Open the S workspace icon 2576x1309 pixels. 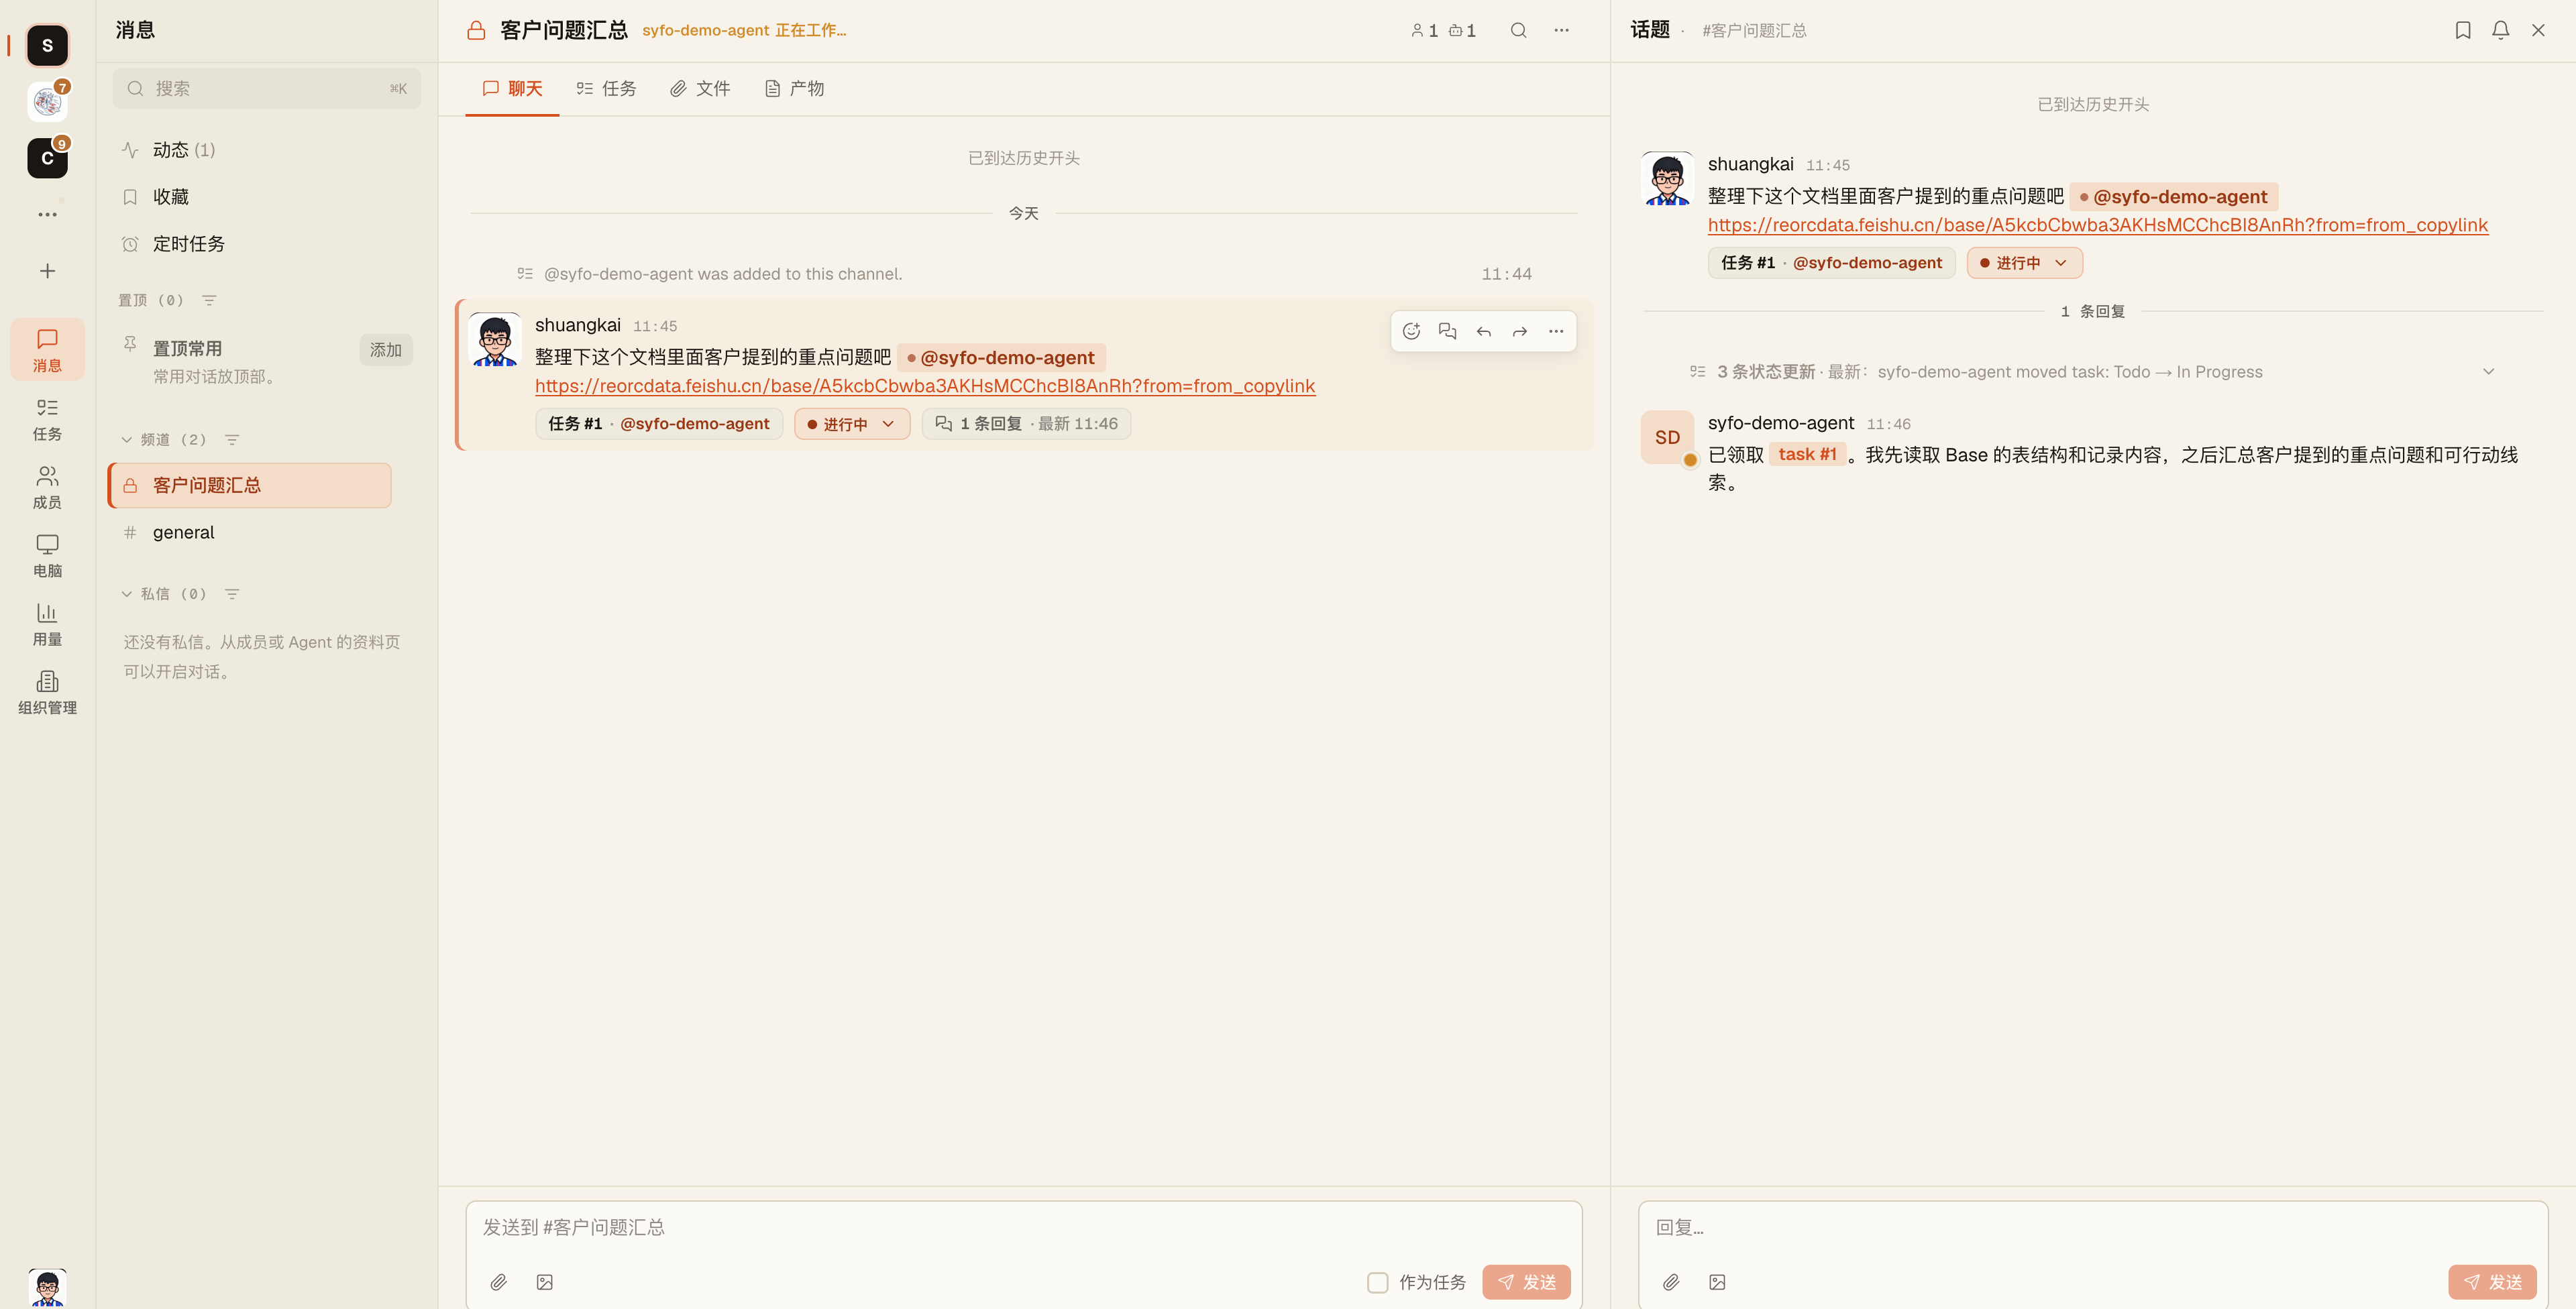[47, 46]
